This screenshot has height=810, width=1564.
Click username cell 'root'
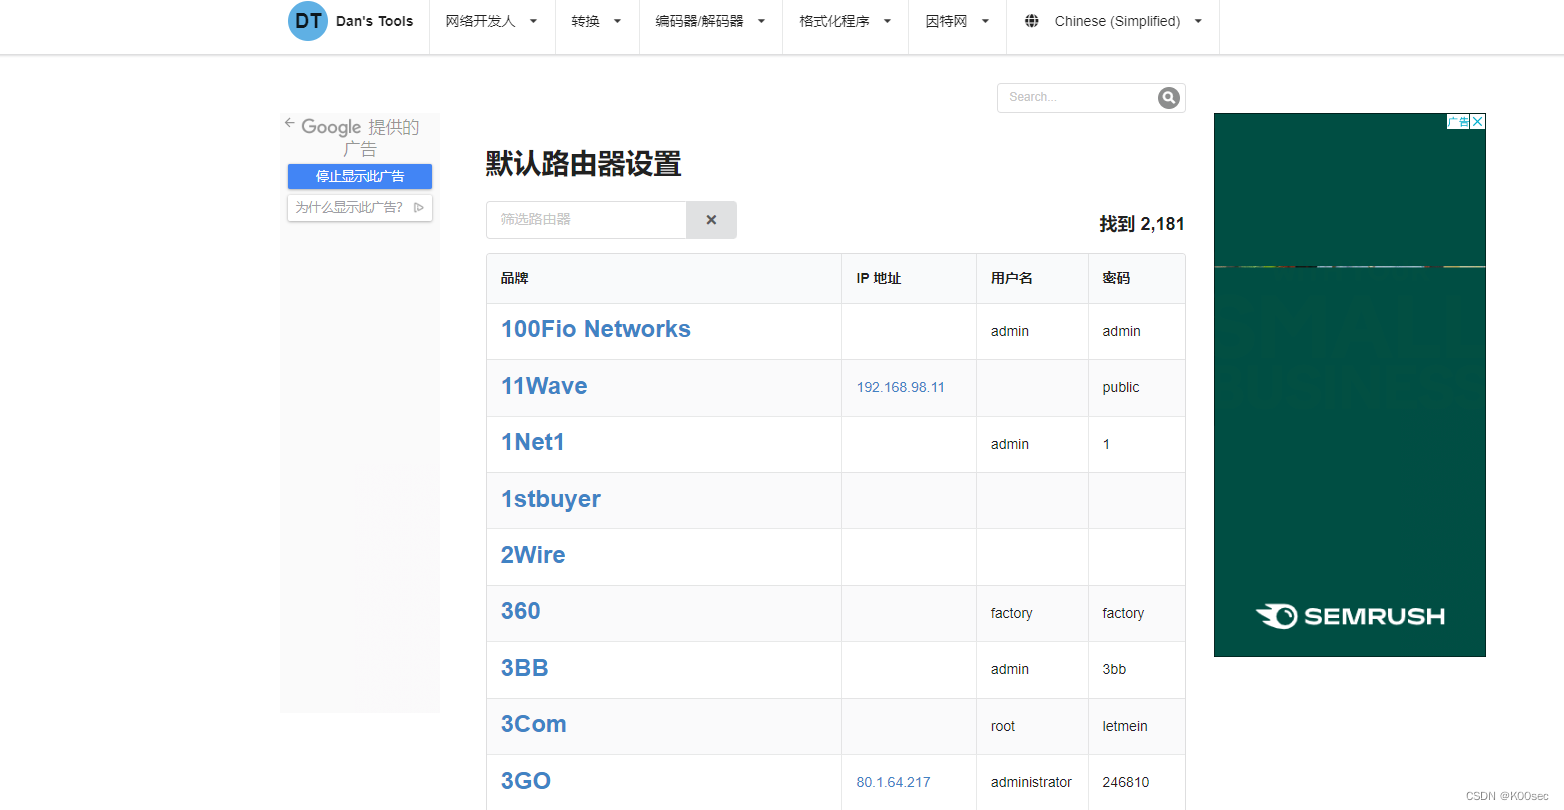tap(1003, 726)
